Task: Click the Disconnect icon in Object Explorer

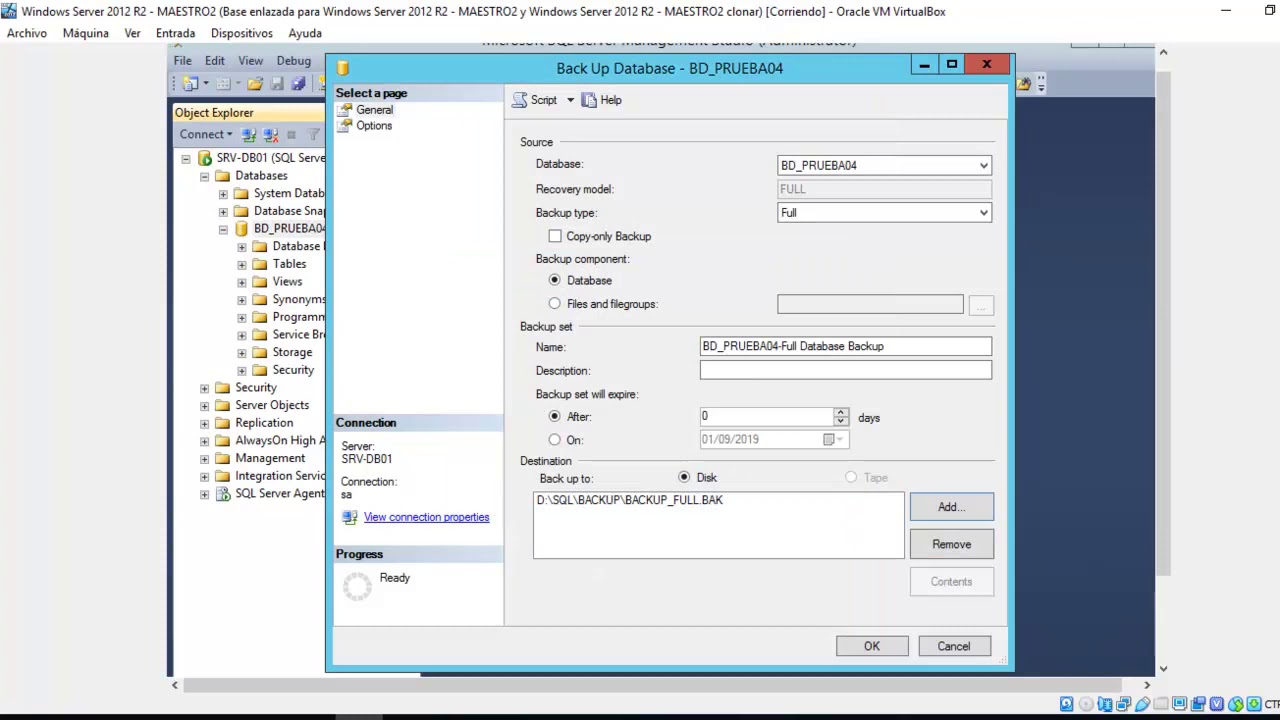Action: (271, 134)
